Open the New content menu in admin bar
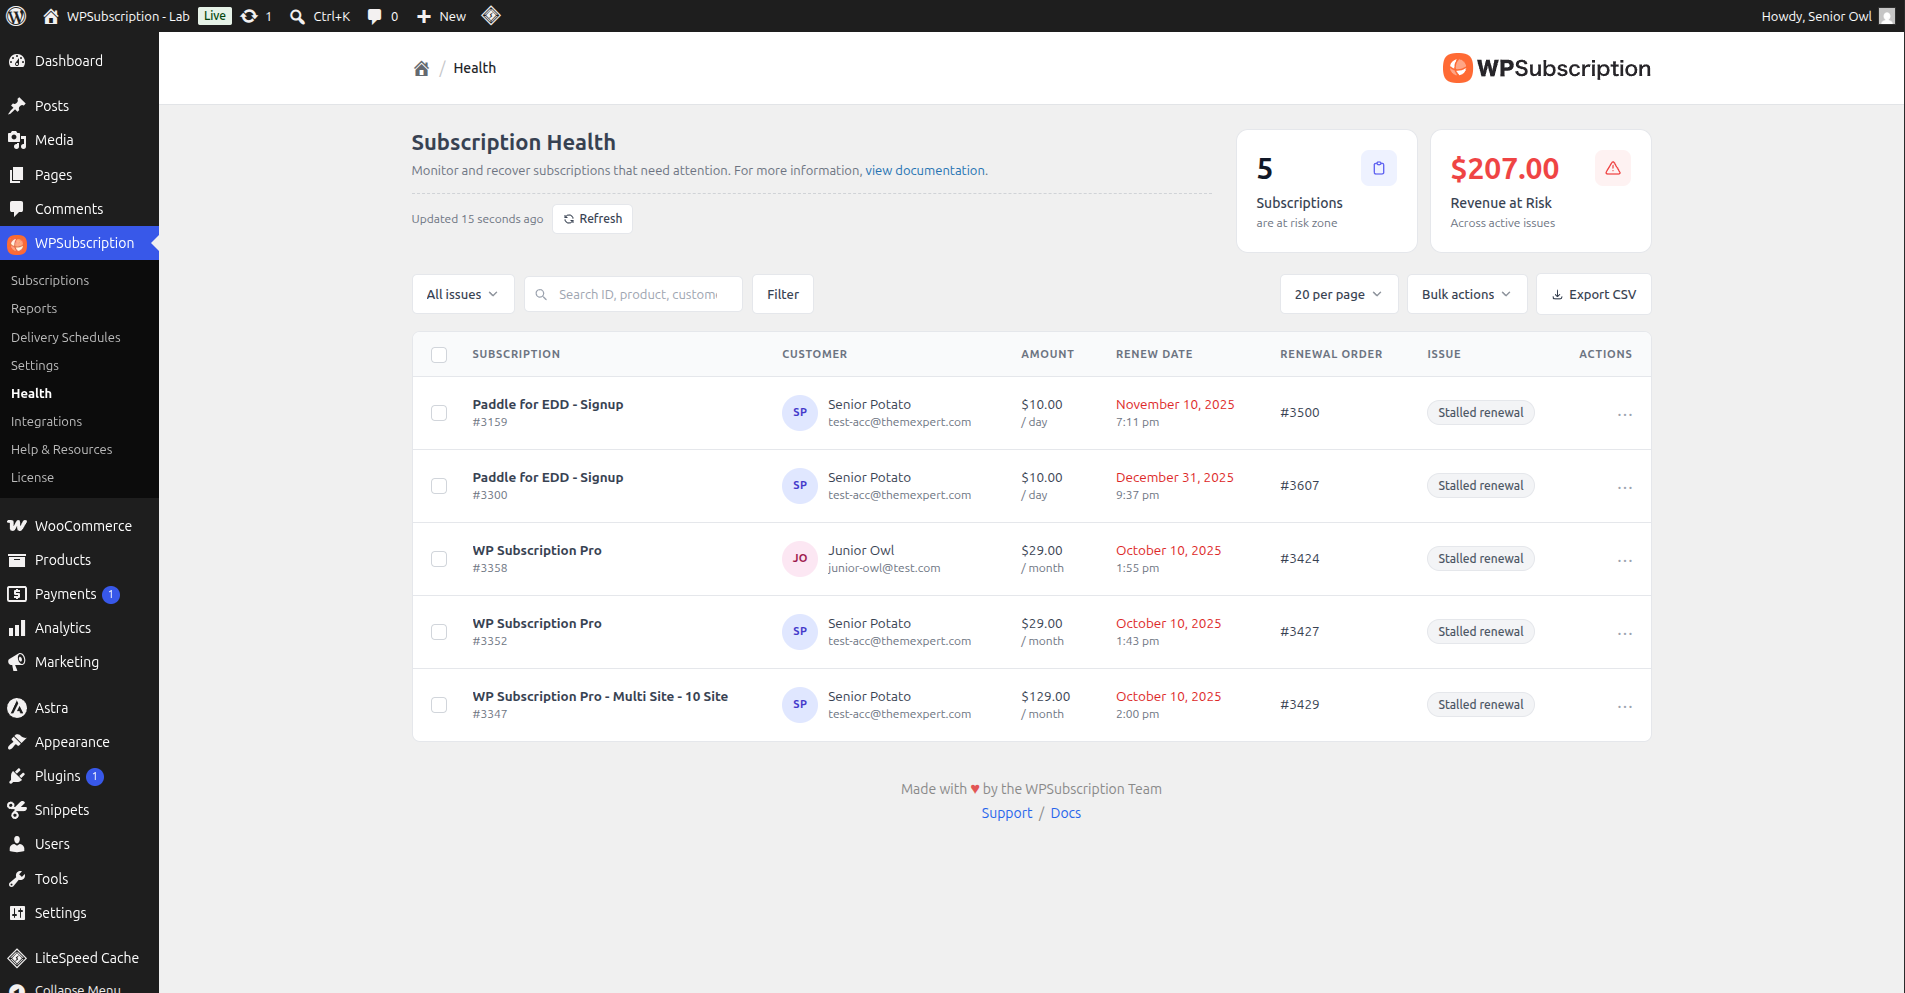1905x993 pixels. [441, 16]
